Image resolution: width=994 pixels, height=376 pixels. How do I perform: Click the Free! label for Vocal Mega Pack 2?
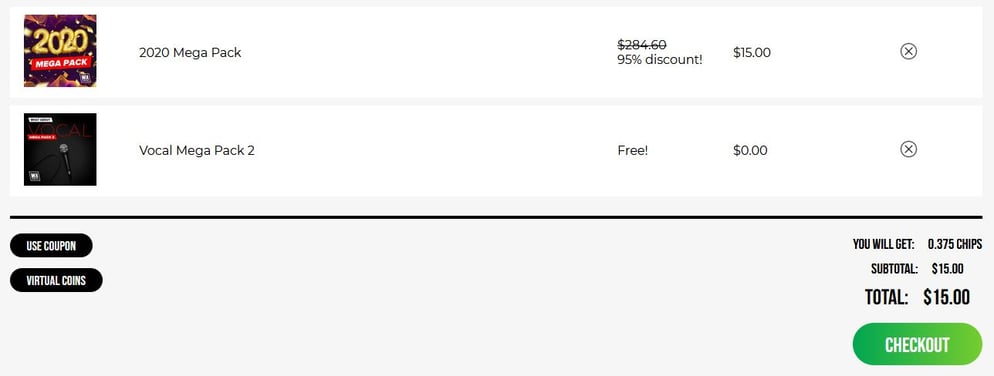633,151
